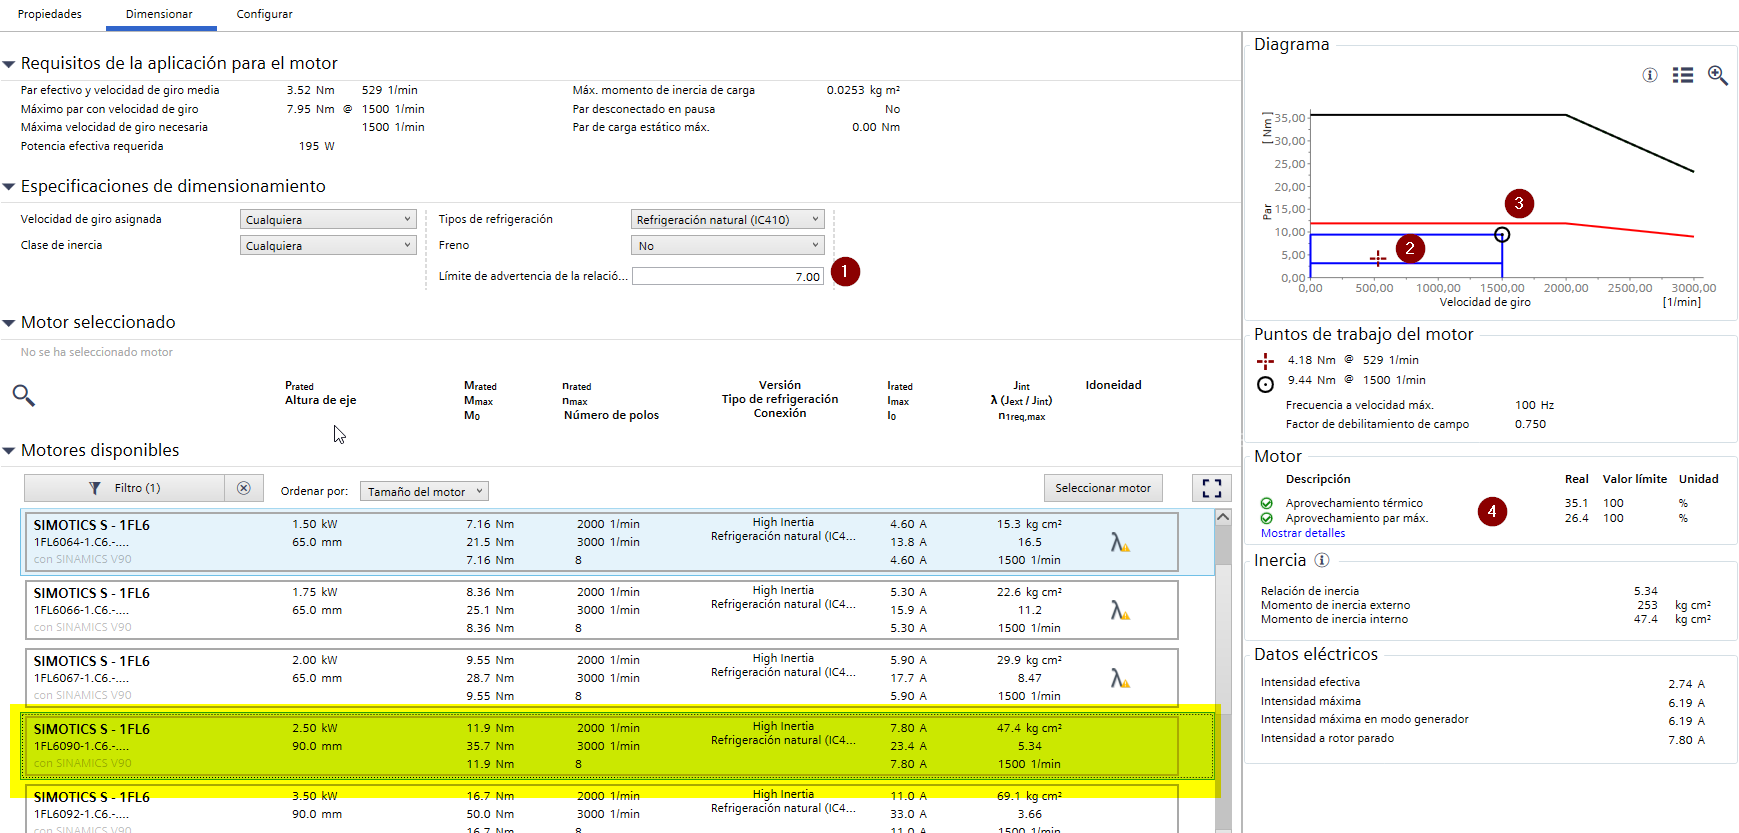This screenshot has height=833, width=1739.
Task: Open Velocidad de giro asignada dropdown
Action: (328, 220)
